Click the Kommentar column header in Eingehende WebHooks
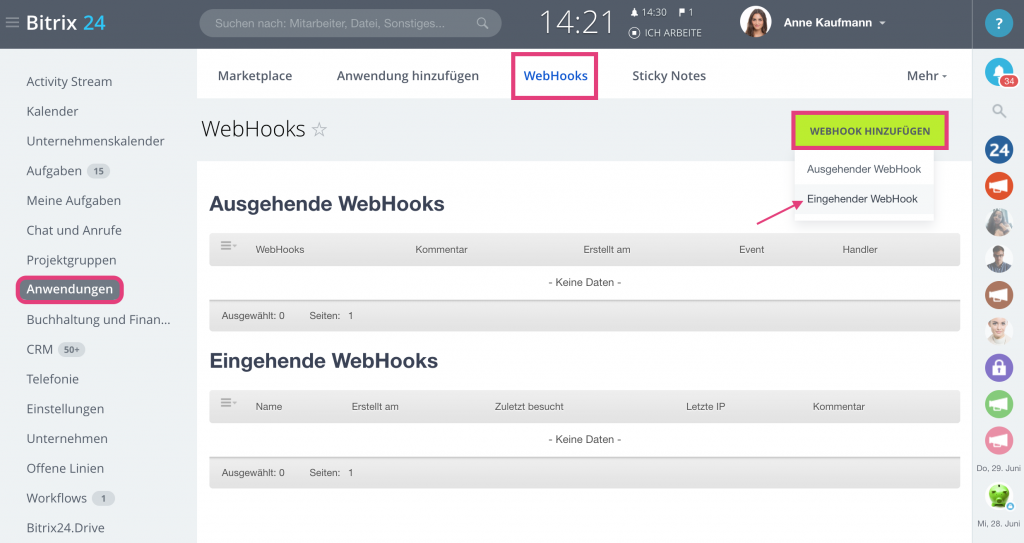 pyautogui.click(x=839, y=406)
